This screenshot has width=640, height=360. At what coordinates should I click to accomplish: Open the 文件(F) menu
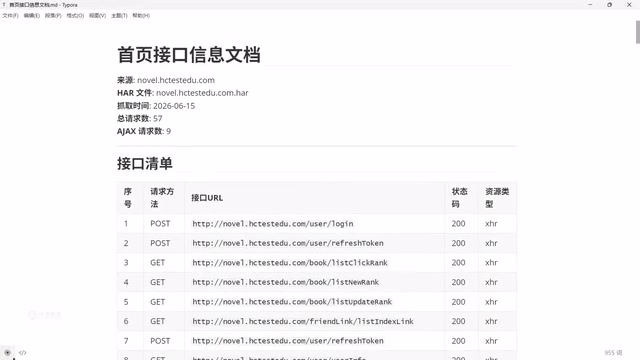(10, 16)
